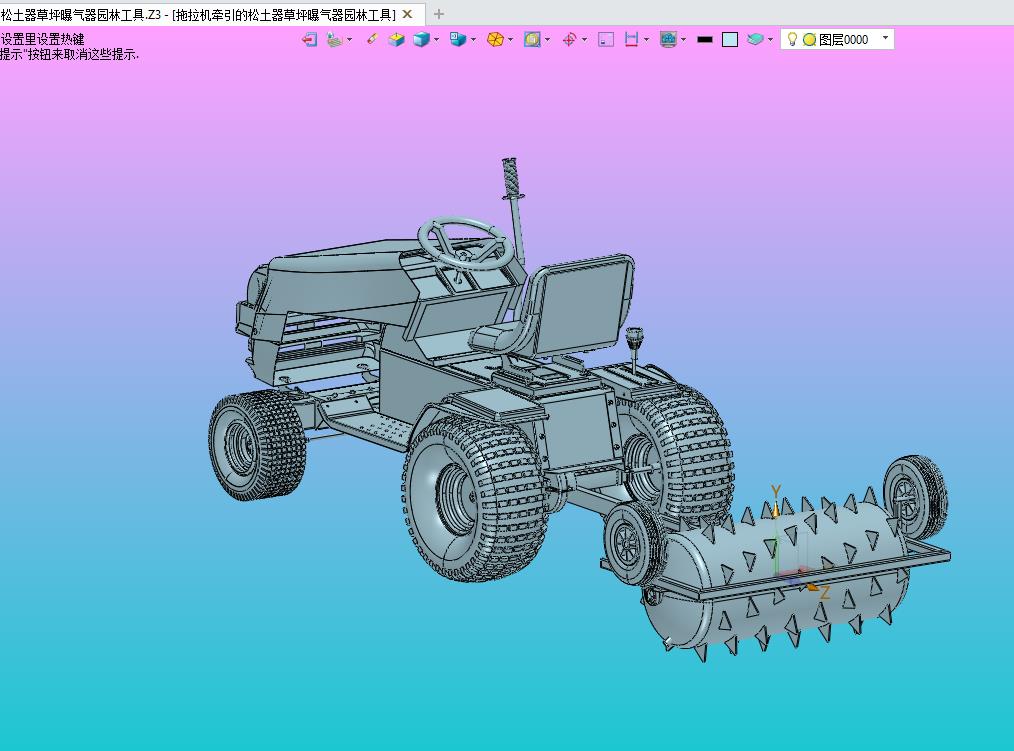The image size is (1014, 751).
Task: Click the shaded blue cube display icon
Action: pos(421,39)
